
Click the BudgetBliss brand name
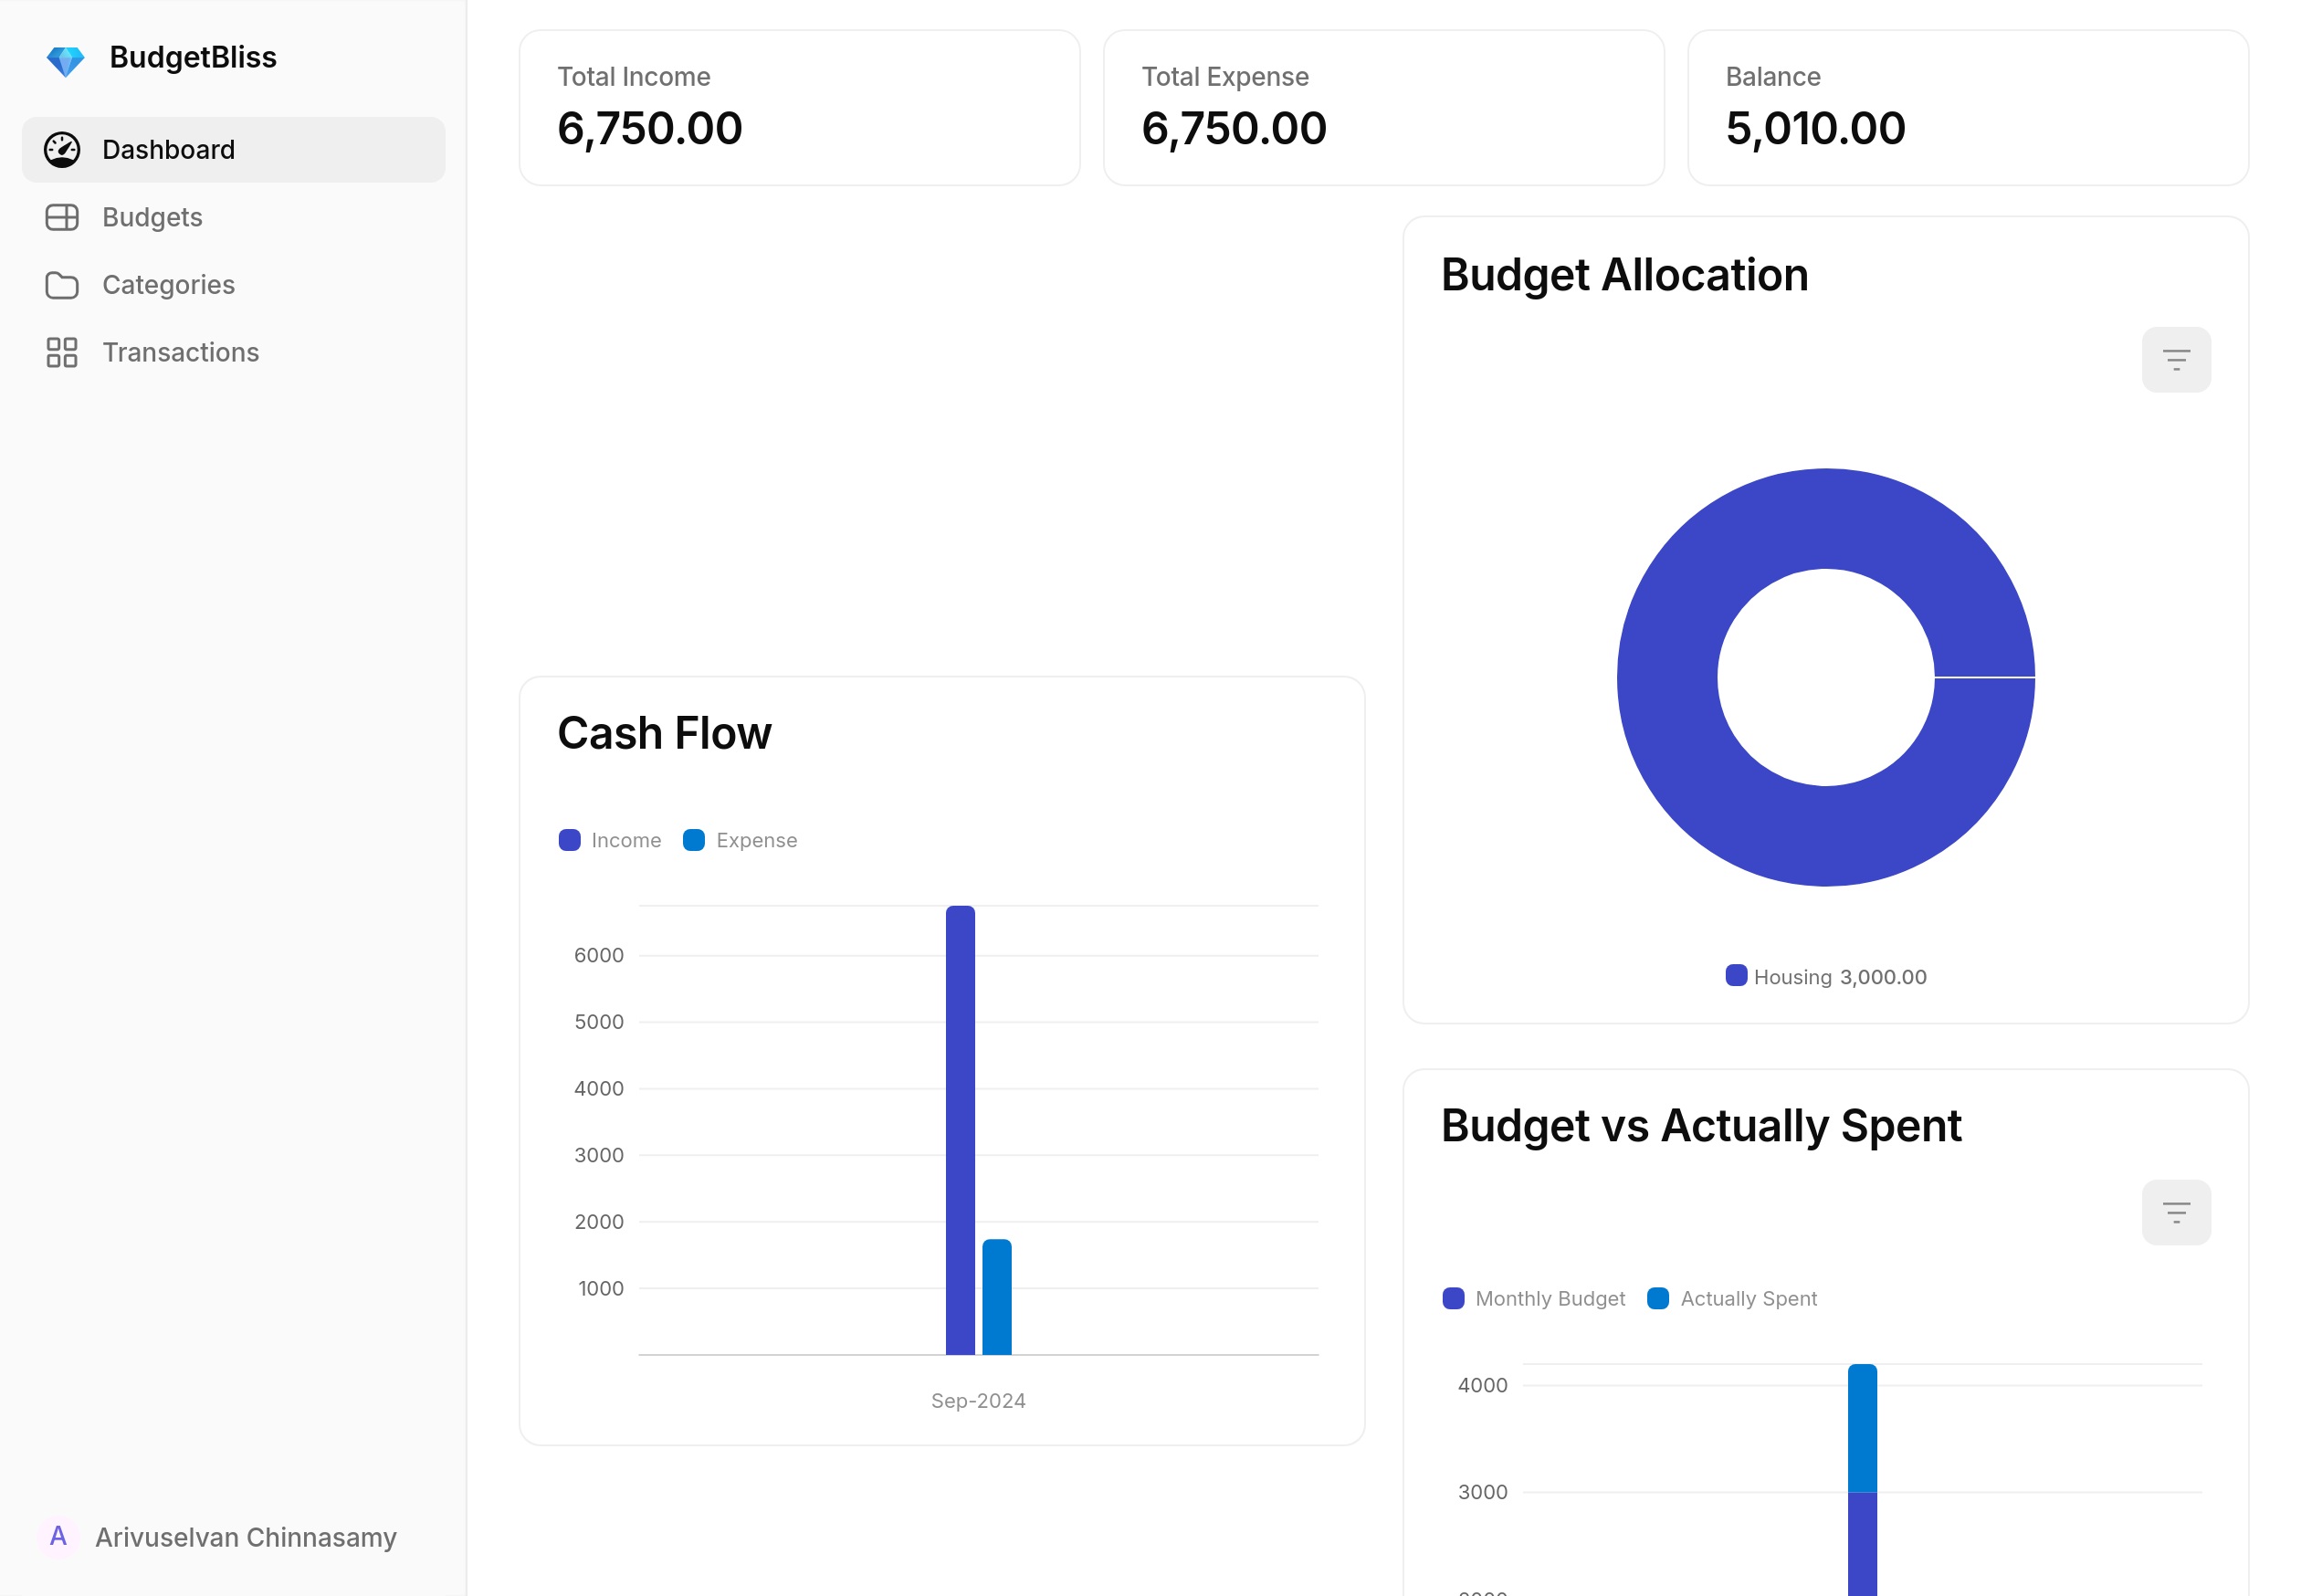click(193, 58)
